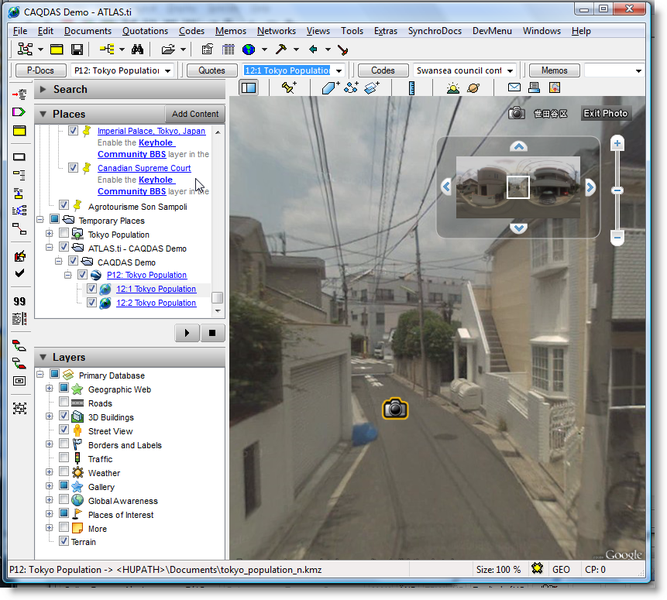Toggle the Terrain checkbox
This screenshot has height=600, width=667.
(x=64, y=541)
